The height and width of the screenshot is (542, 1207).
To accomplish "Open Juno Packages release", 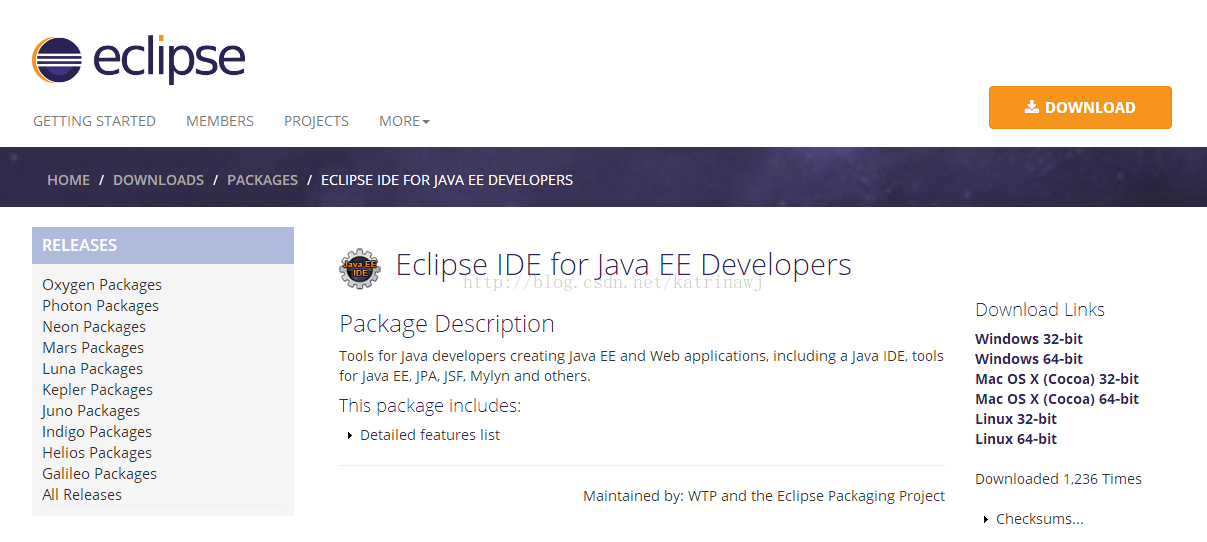I will point(91,411).
